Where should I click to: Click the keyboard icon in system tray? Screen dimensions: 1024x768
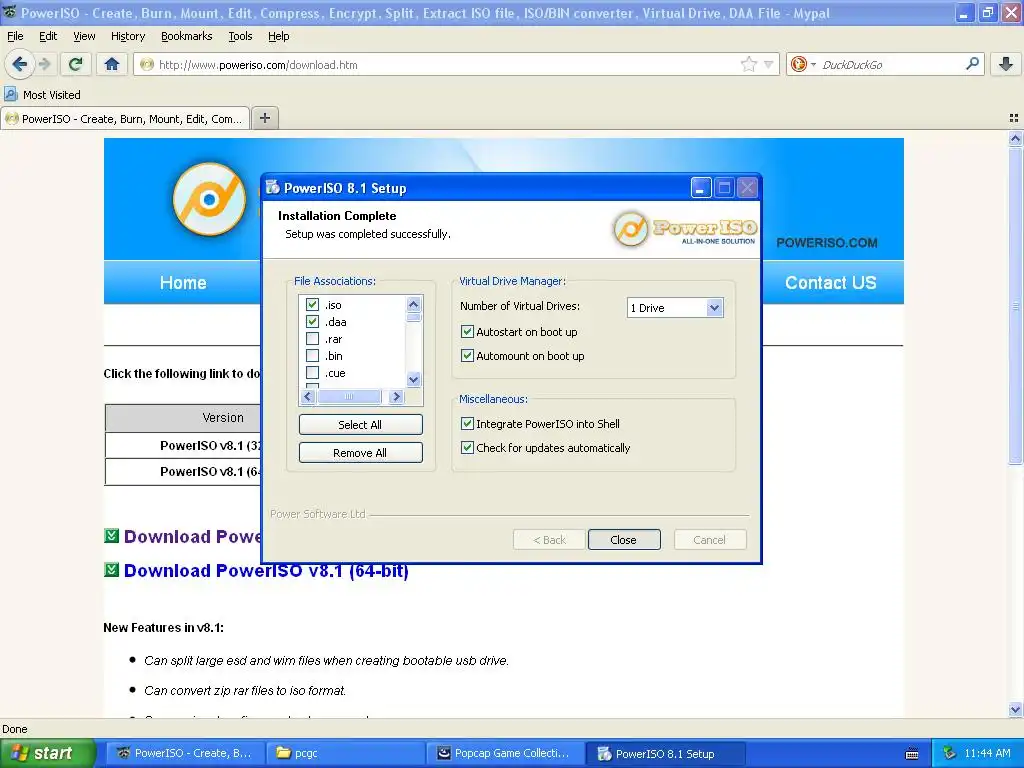pos(912,754)
